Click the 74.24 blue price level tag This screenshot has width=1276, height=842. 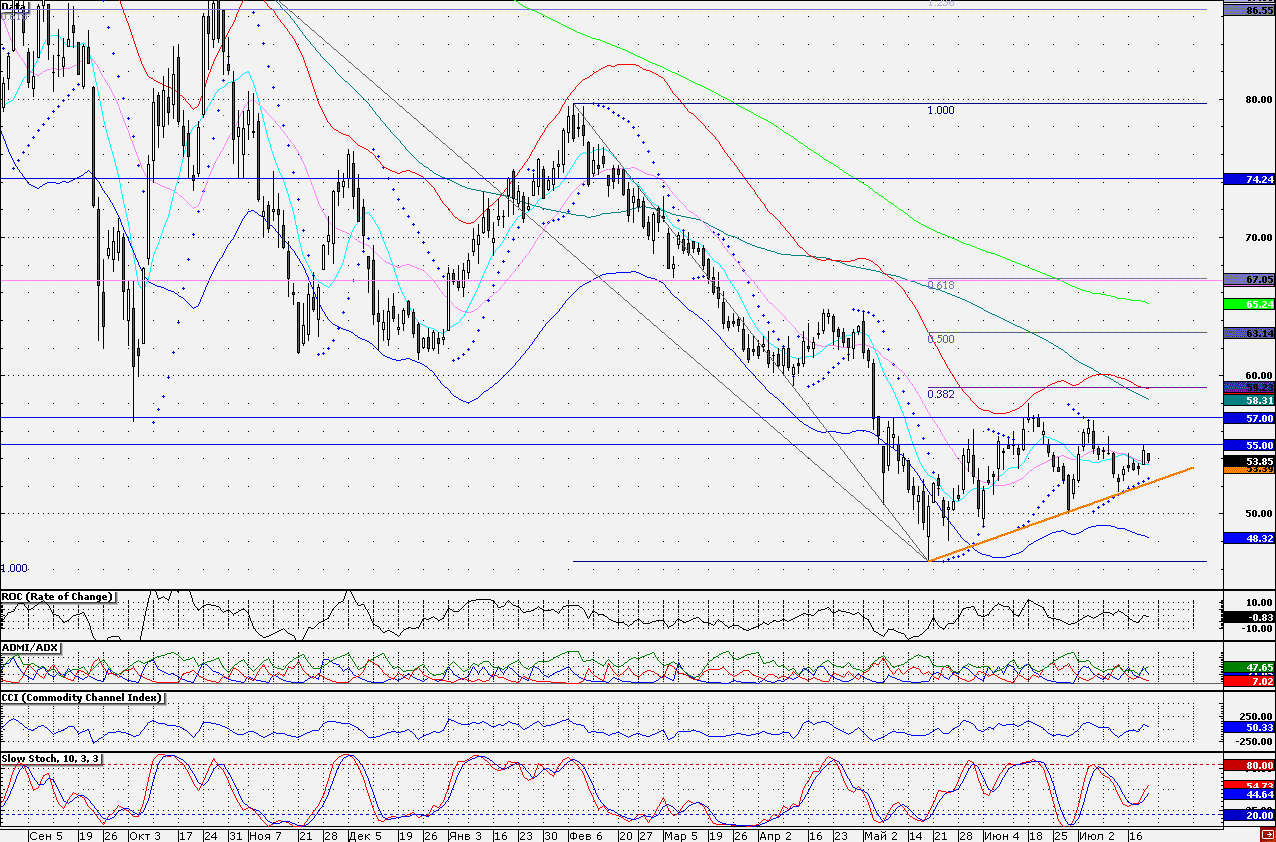[x=1250, y=179]
